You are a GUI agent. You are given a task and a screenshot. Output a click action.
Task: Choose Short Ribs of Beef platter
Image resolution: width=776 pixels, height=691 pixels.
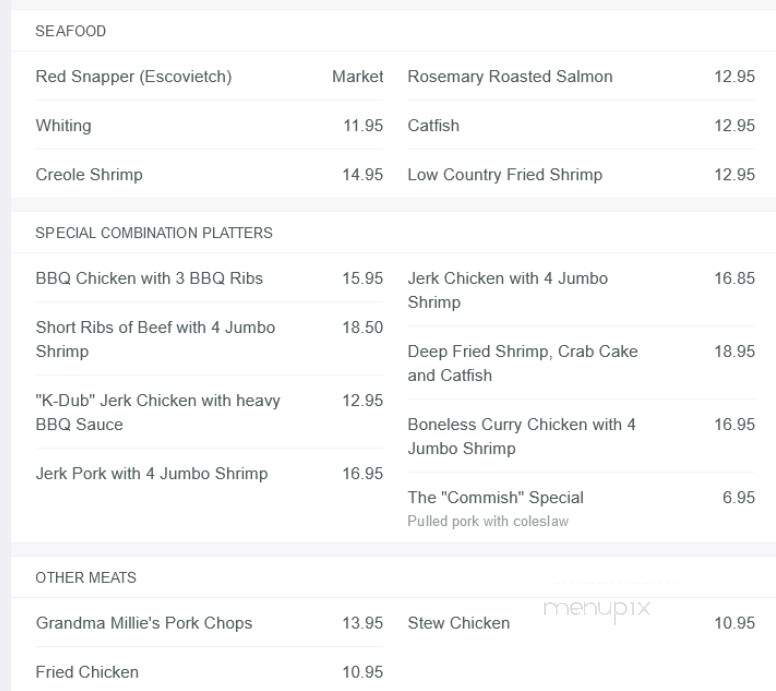click(155, 339)
